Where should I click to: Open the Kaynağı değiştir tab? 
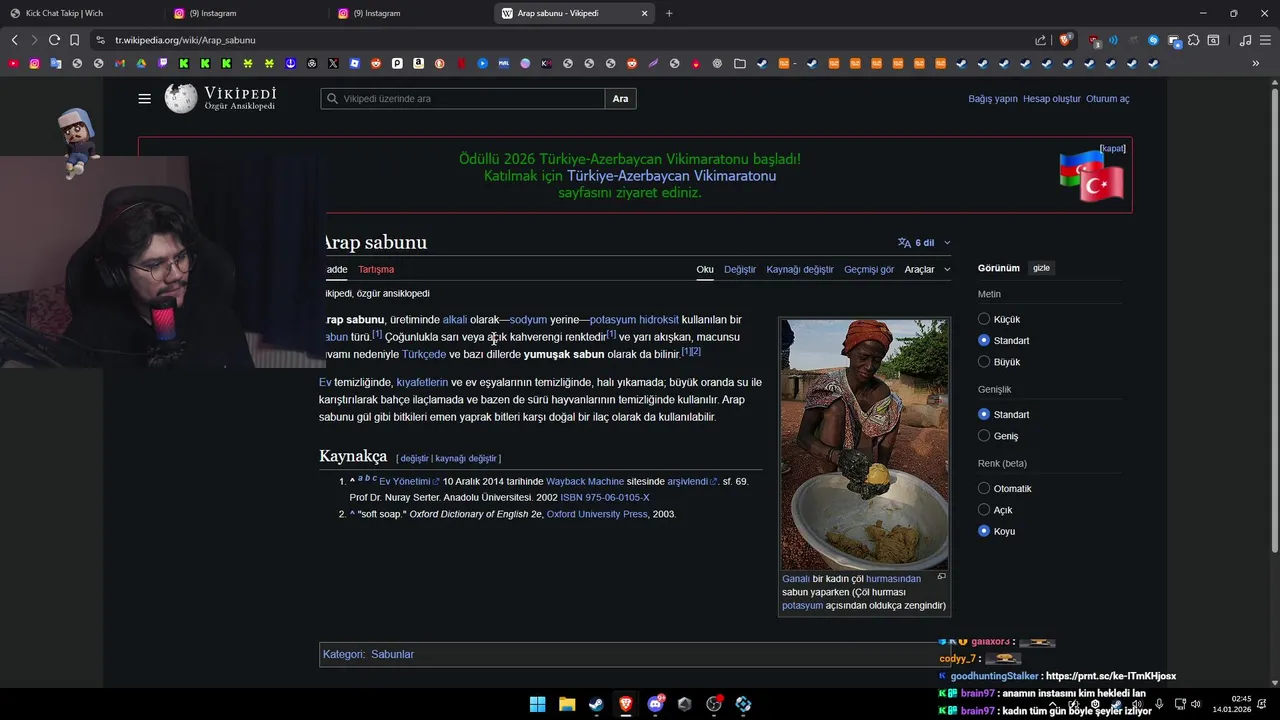pyautogui.click(x=800, y=269)
